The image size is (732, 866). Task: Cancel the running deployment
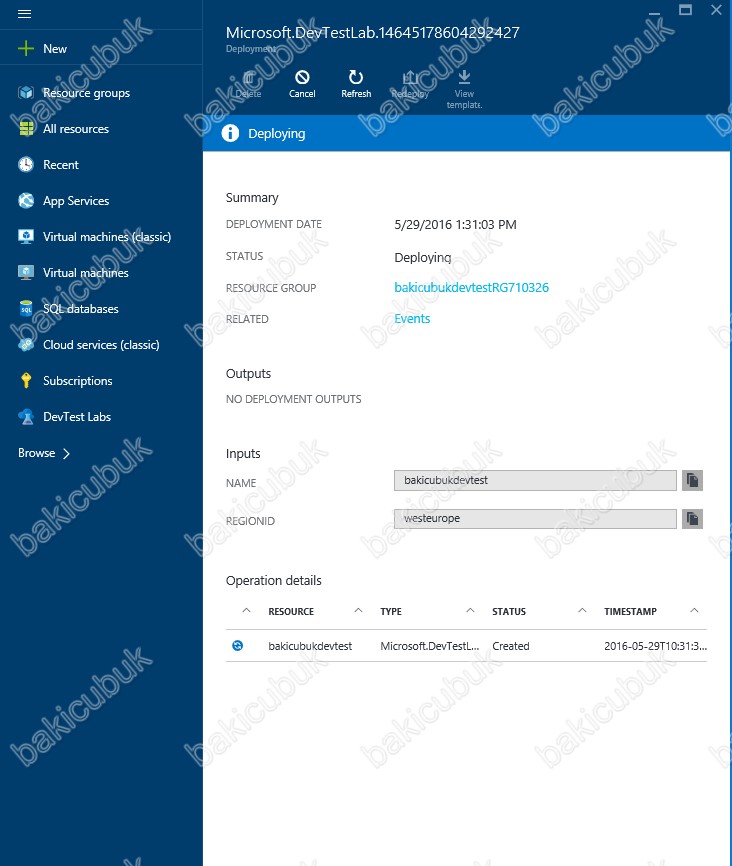tap(302, 85)
